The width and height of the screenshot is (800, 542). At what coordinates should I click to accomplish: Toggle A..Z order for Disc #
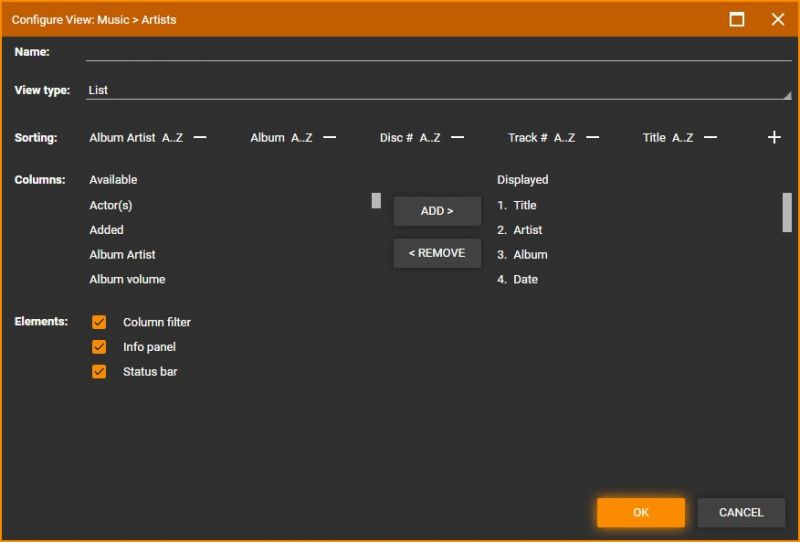(x=430, y=138)
